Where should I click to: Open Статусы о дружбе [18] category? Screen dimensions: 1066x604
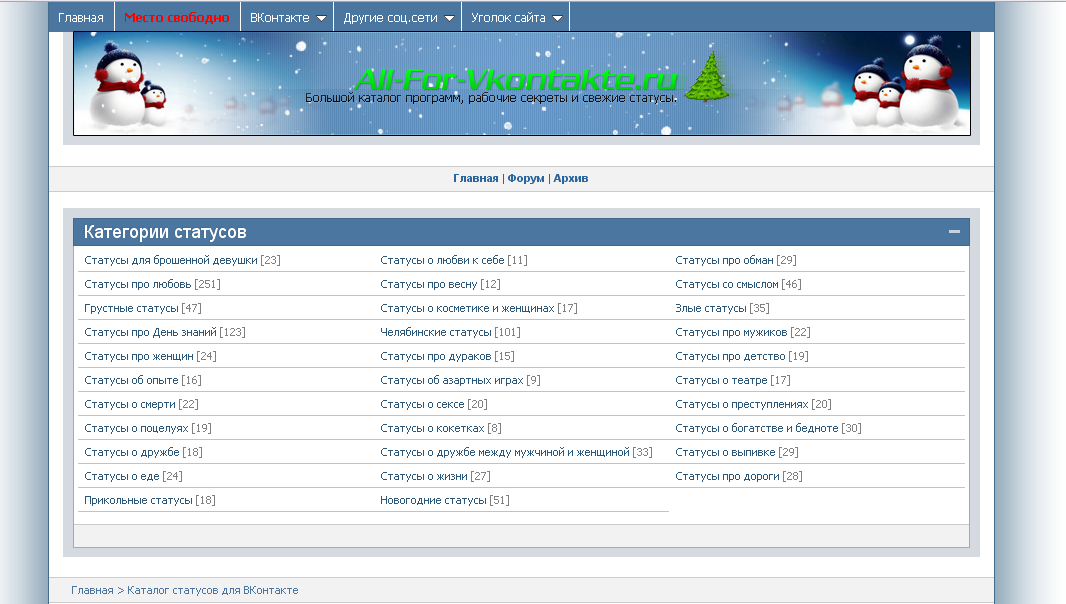(132, 452)
